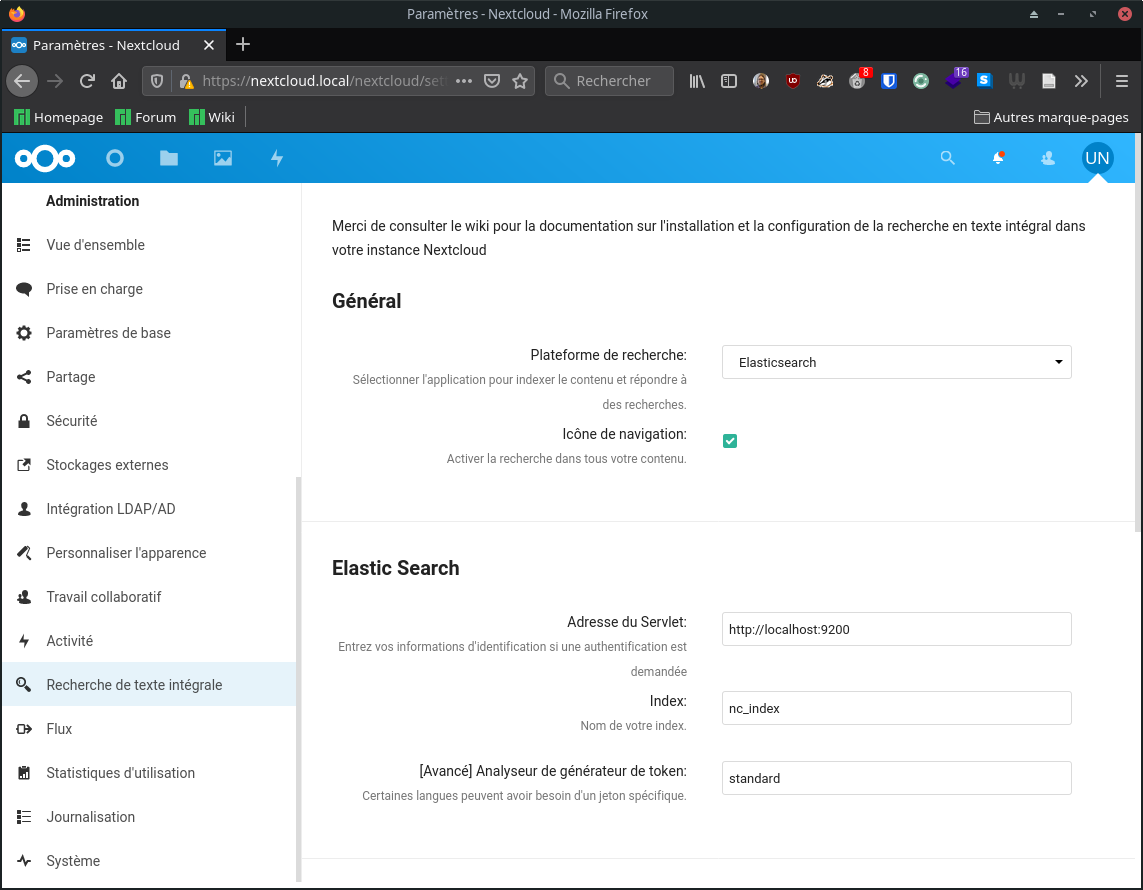Open a new browser tab

click(243, 44)
